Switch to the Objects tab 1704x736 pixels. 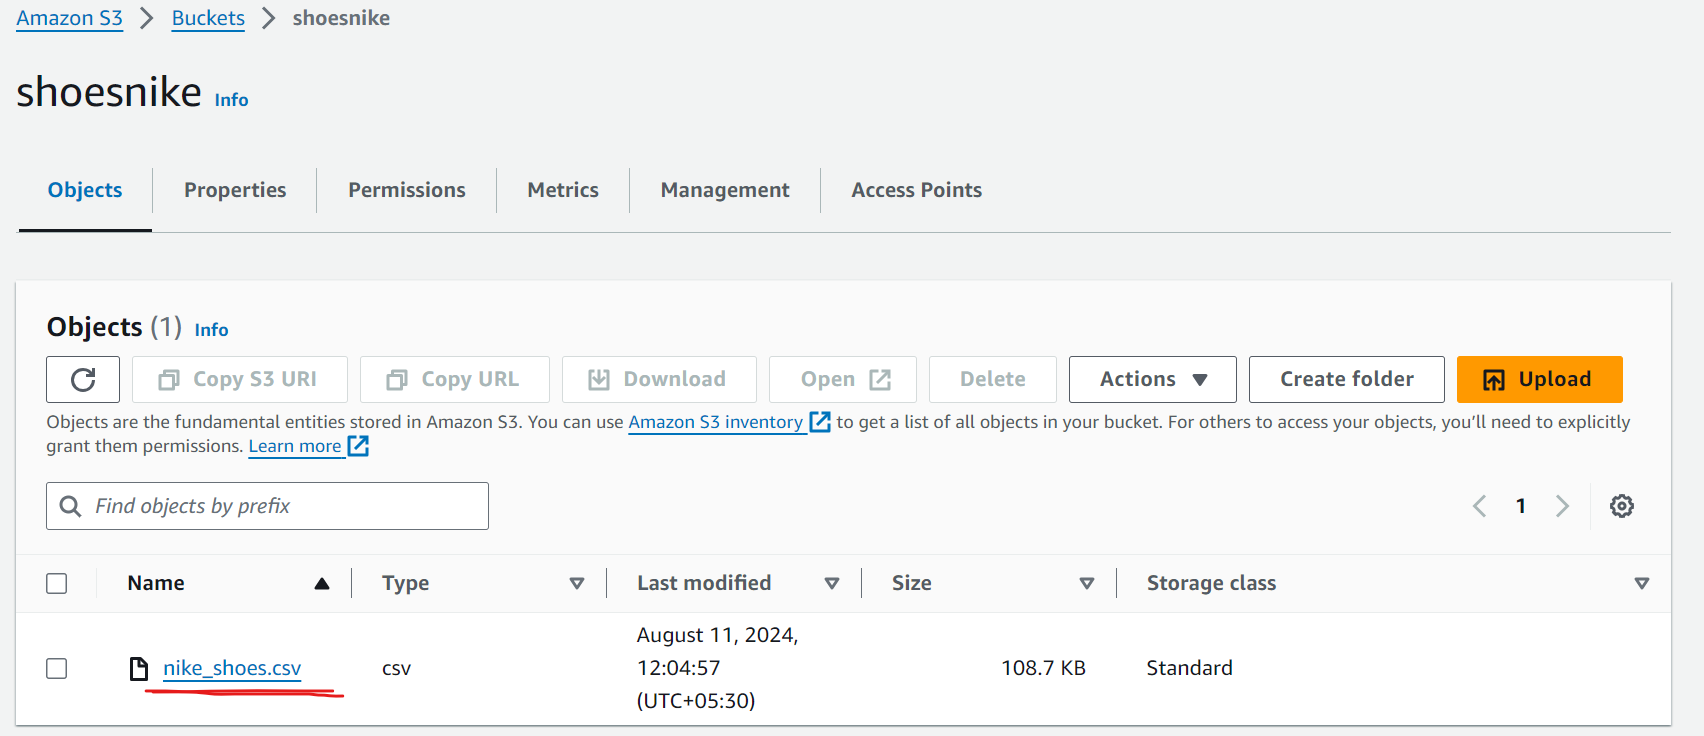[85, 190]
